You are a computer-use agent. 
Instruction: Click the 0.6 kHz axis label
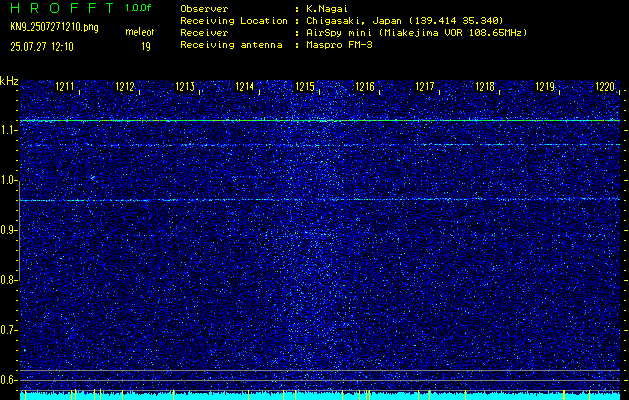point(8,380)
